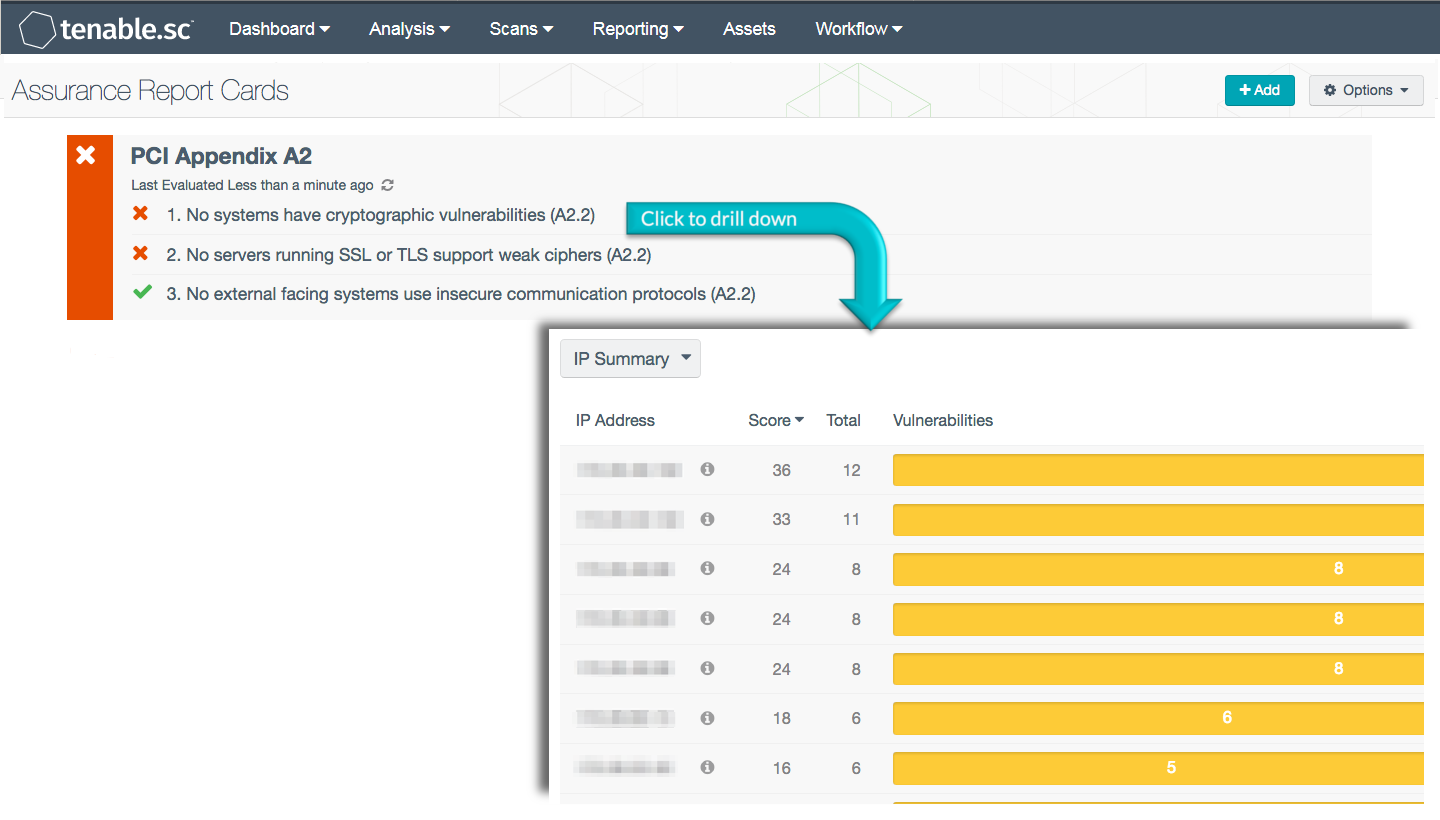Click the score value 16
This screenshot has width=1440, height=820.
click(x=781, y=768)
